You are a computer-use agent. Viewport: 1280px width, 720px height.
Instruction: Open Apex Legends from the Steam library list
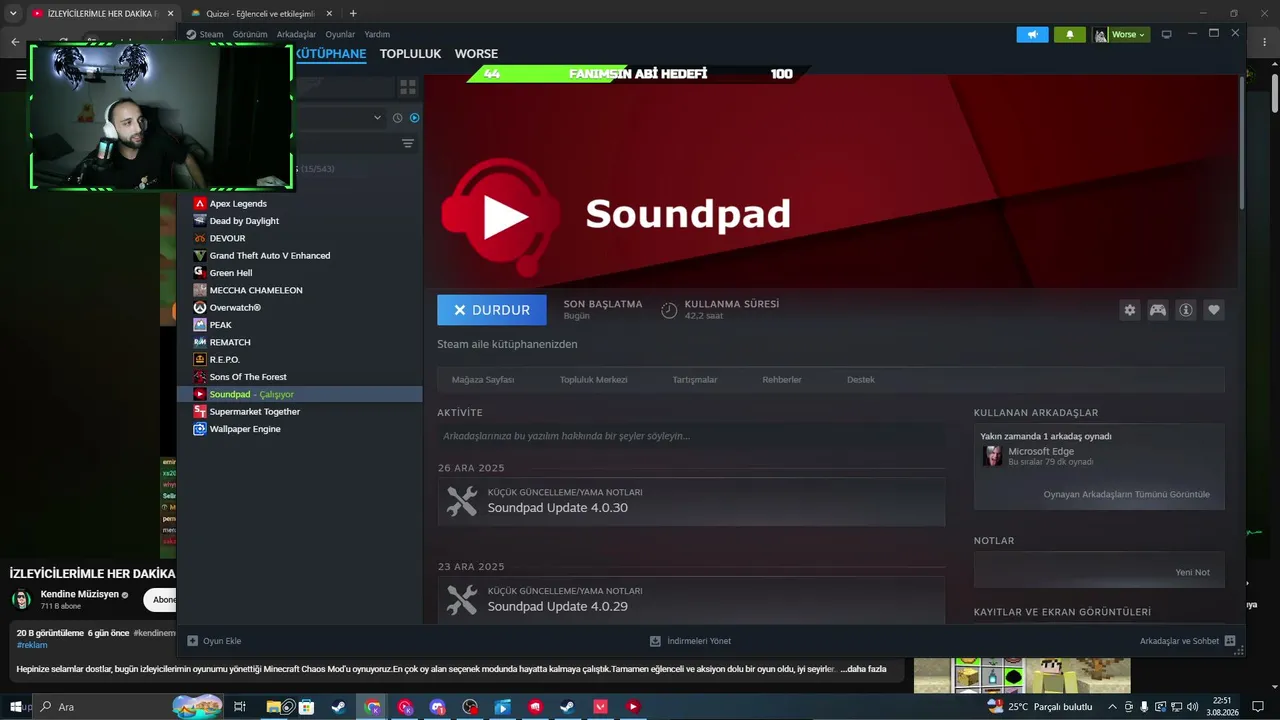pos(238,204)
